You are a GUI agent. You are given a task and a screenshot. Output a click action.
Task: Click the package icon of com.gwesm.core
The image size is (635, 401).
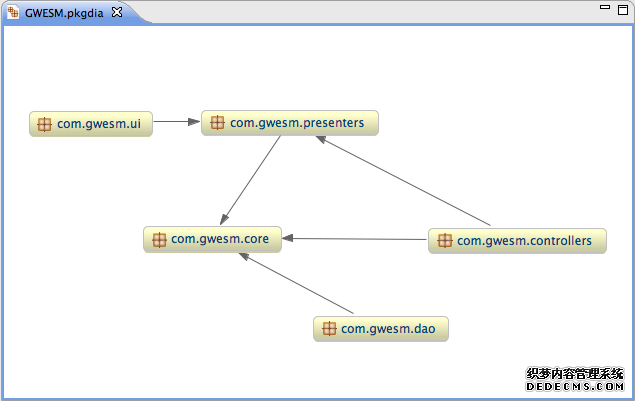click(159, 240)
